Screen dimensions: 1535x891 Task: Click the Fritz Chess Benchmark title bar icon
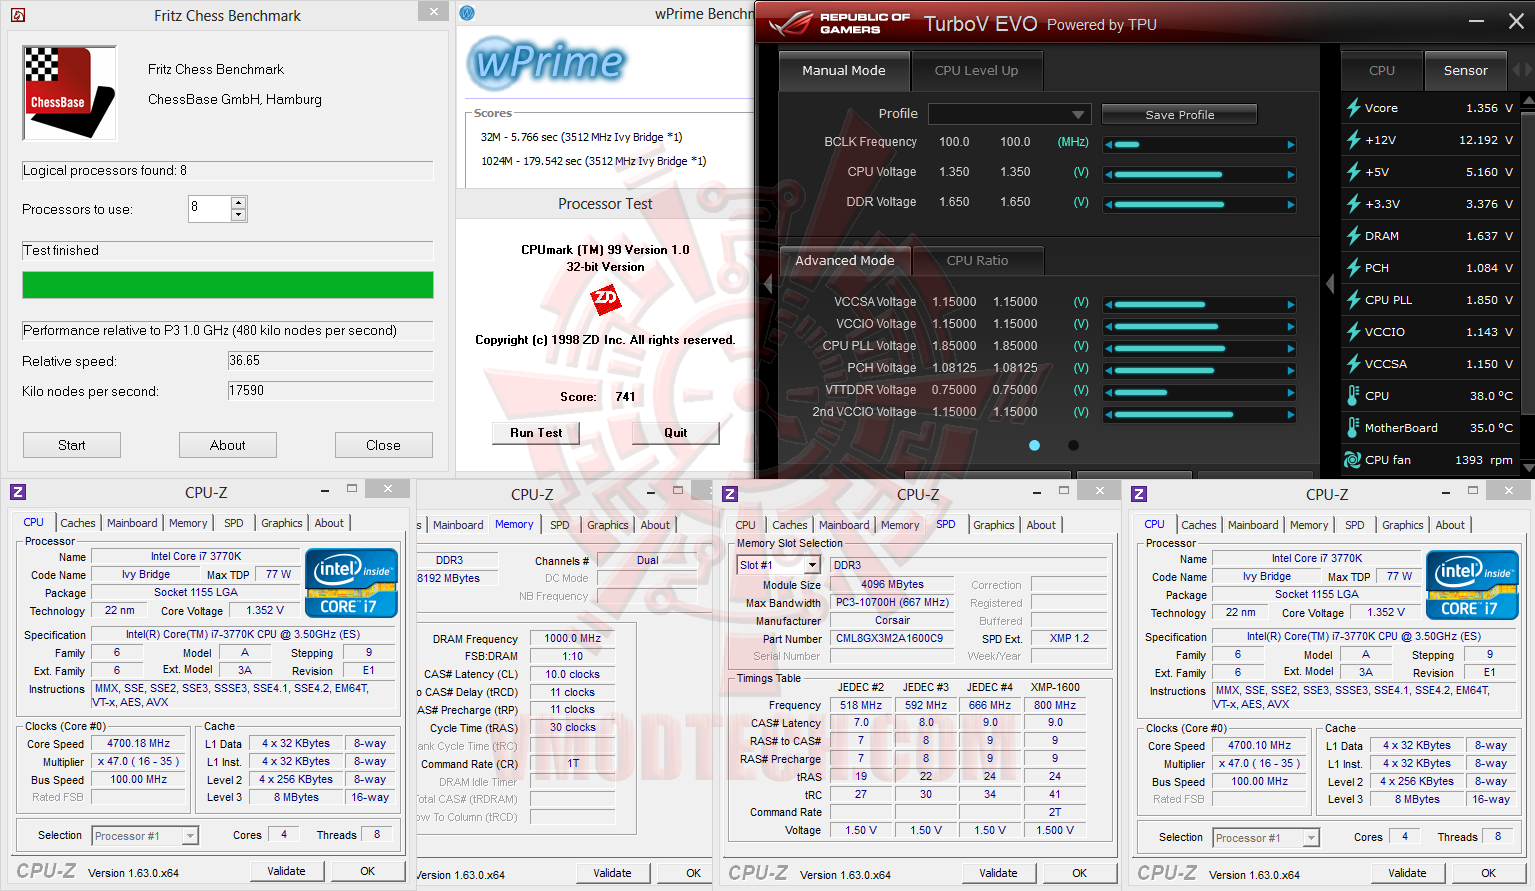[x=17, y=15]
